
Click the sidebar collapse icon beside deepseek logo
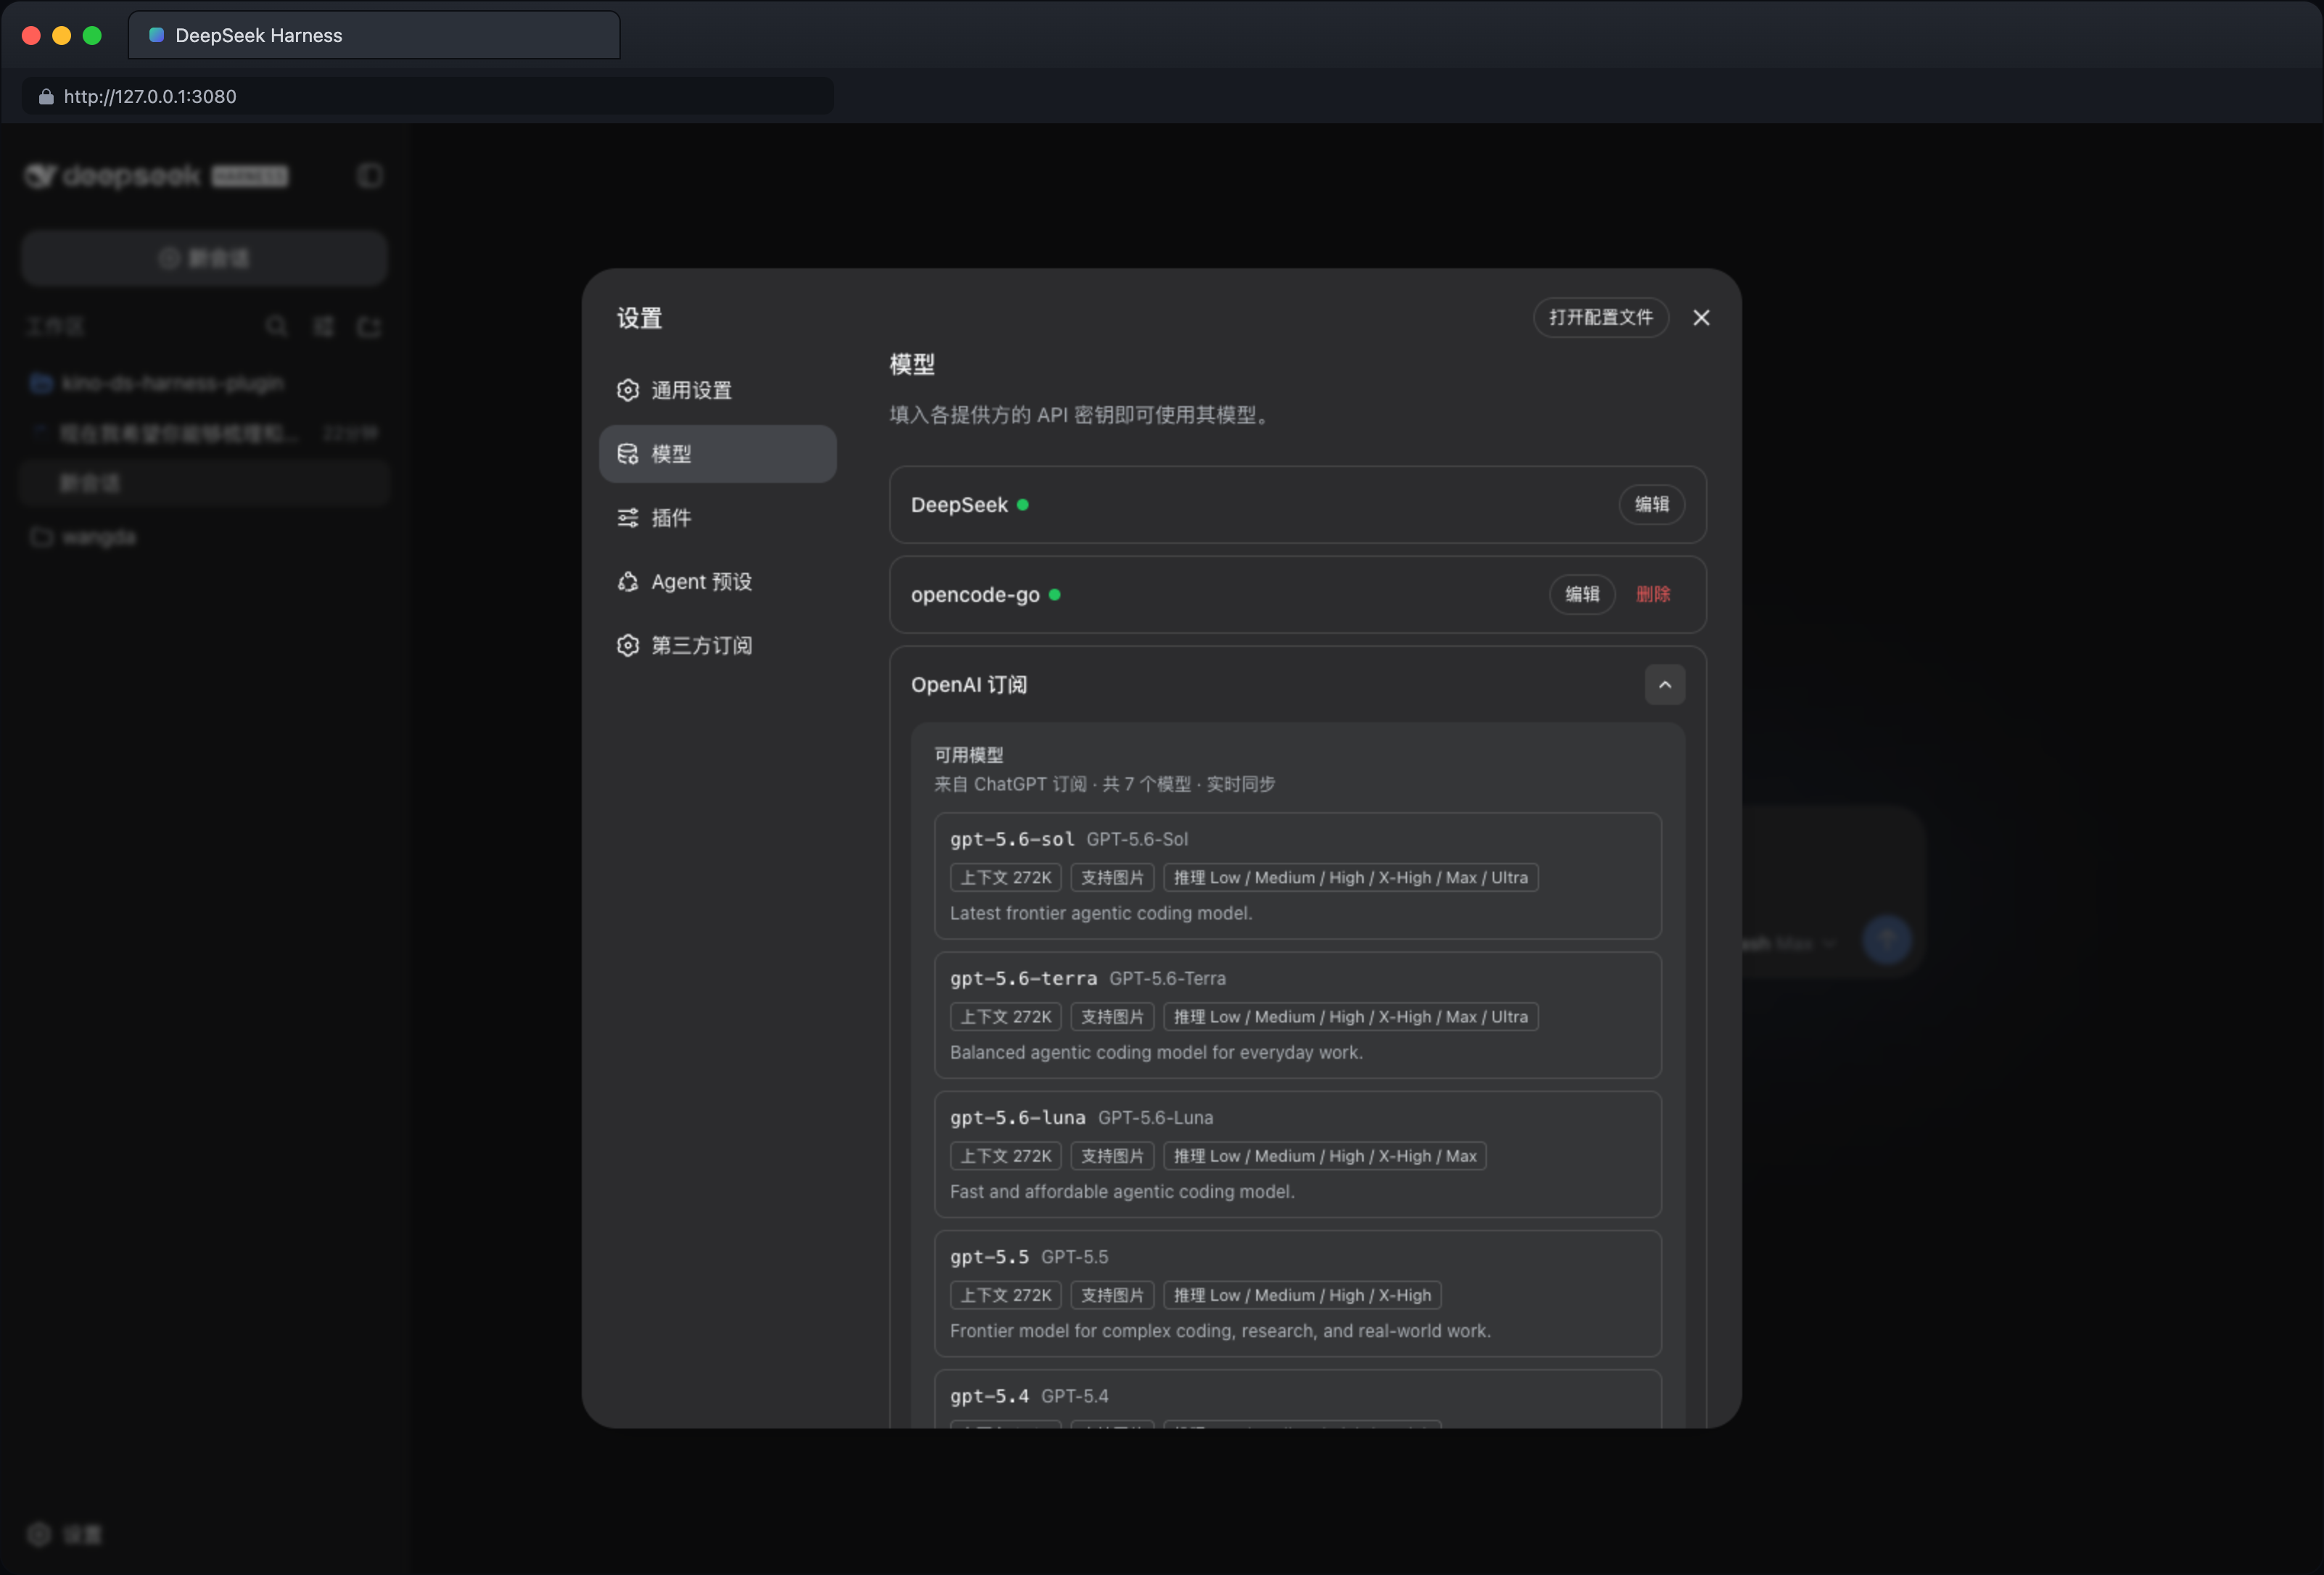(370, 176)
